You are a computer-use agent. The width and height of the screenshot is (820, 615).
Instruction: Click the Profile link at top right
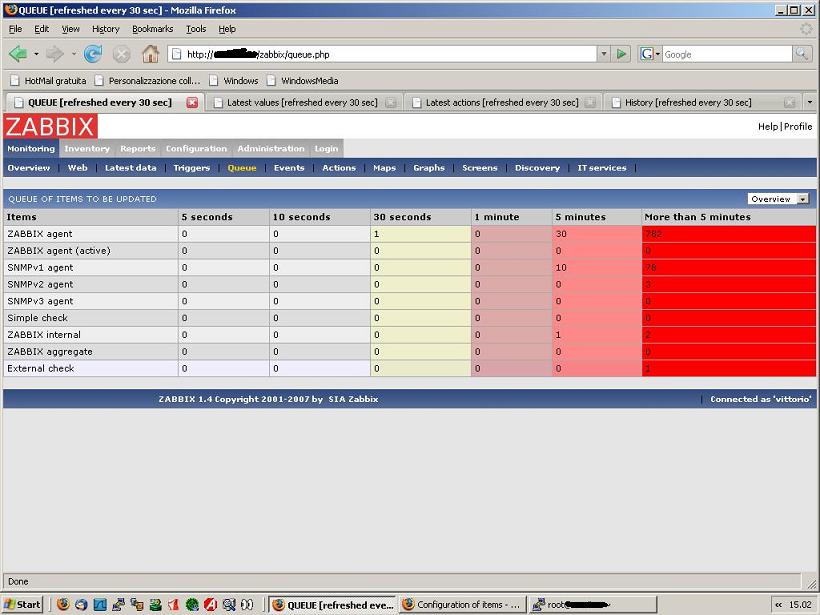point(798,127)
